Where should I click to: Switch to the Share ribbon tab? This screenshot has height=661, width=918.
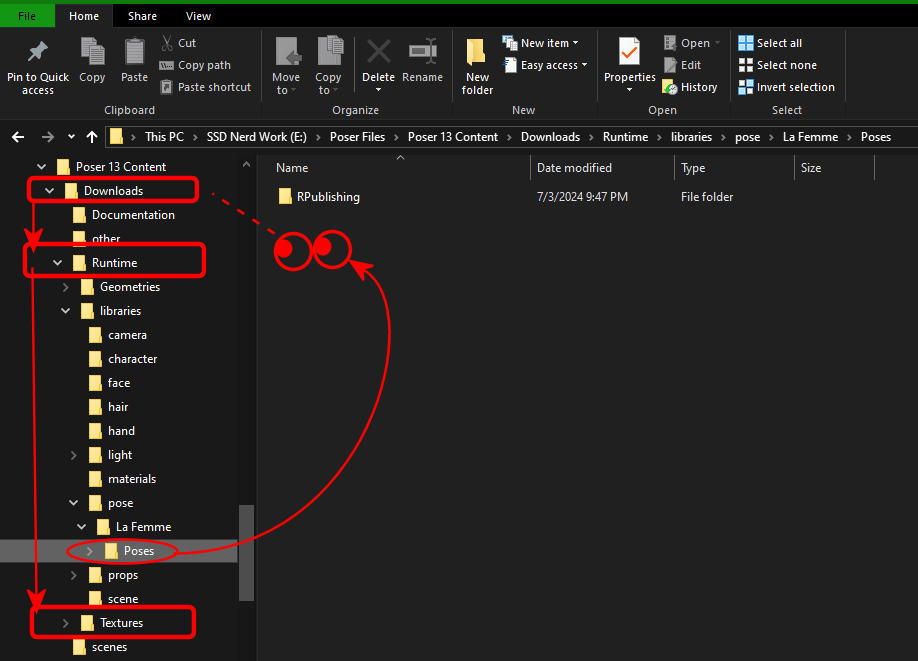[142, 16]
